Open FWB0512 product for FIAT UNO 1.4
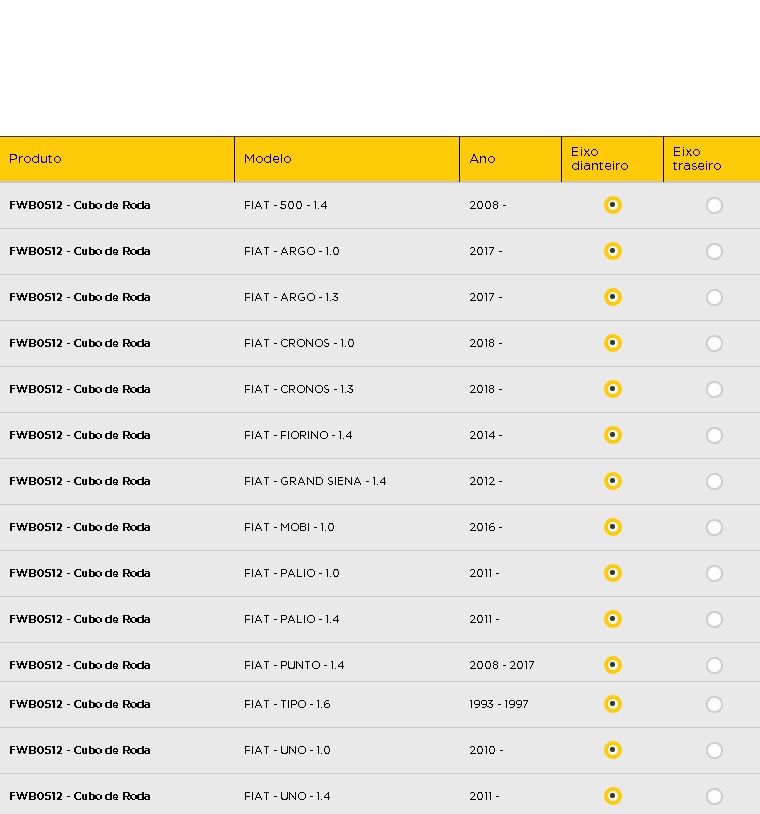The height and width of the screenshot is (814, 760). click(x=79, y=796)
